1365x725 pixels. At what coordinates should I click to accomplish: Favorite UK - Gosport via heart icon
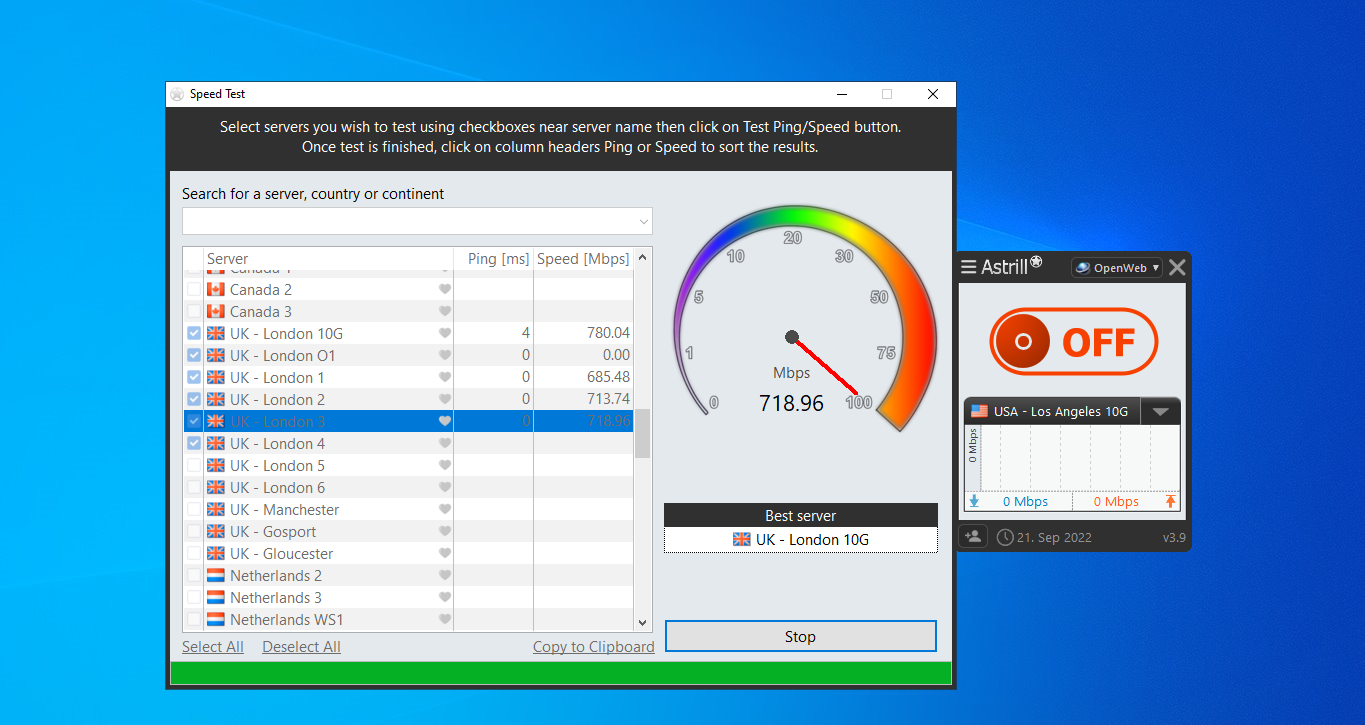[x=445, y=532]
